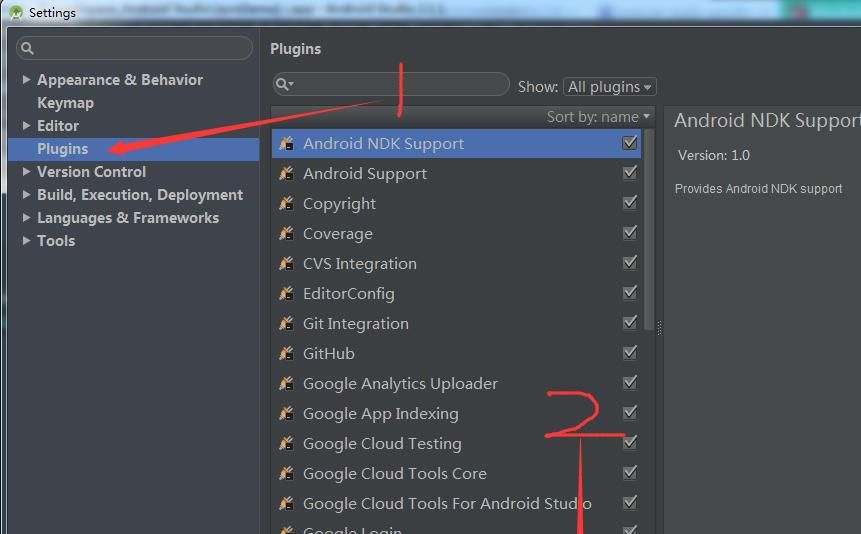This screenshot has height=534, width=861.
Task: Click the Git Integration plugin icon
Action: 286,323
